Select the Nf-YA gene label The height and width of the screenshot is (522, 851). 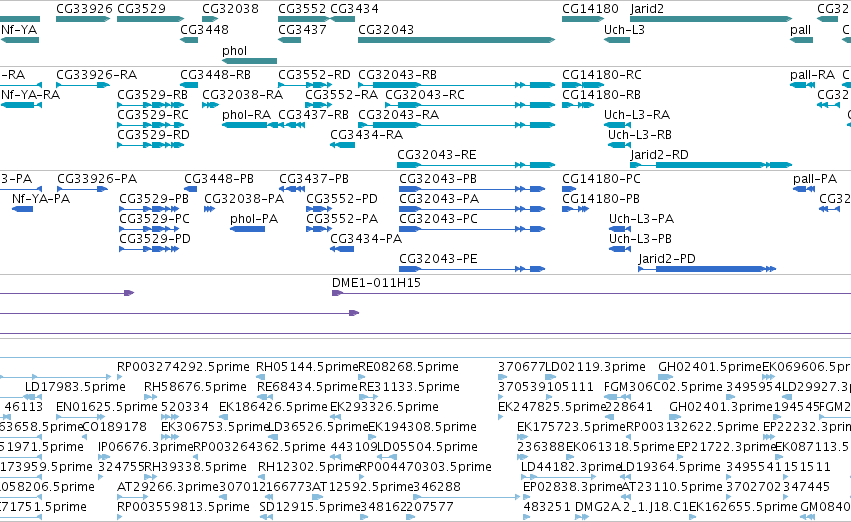point(19,29)
